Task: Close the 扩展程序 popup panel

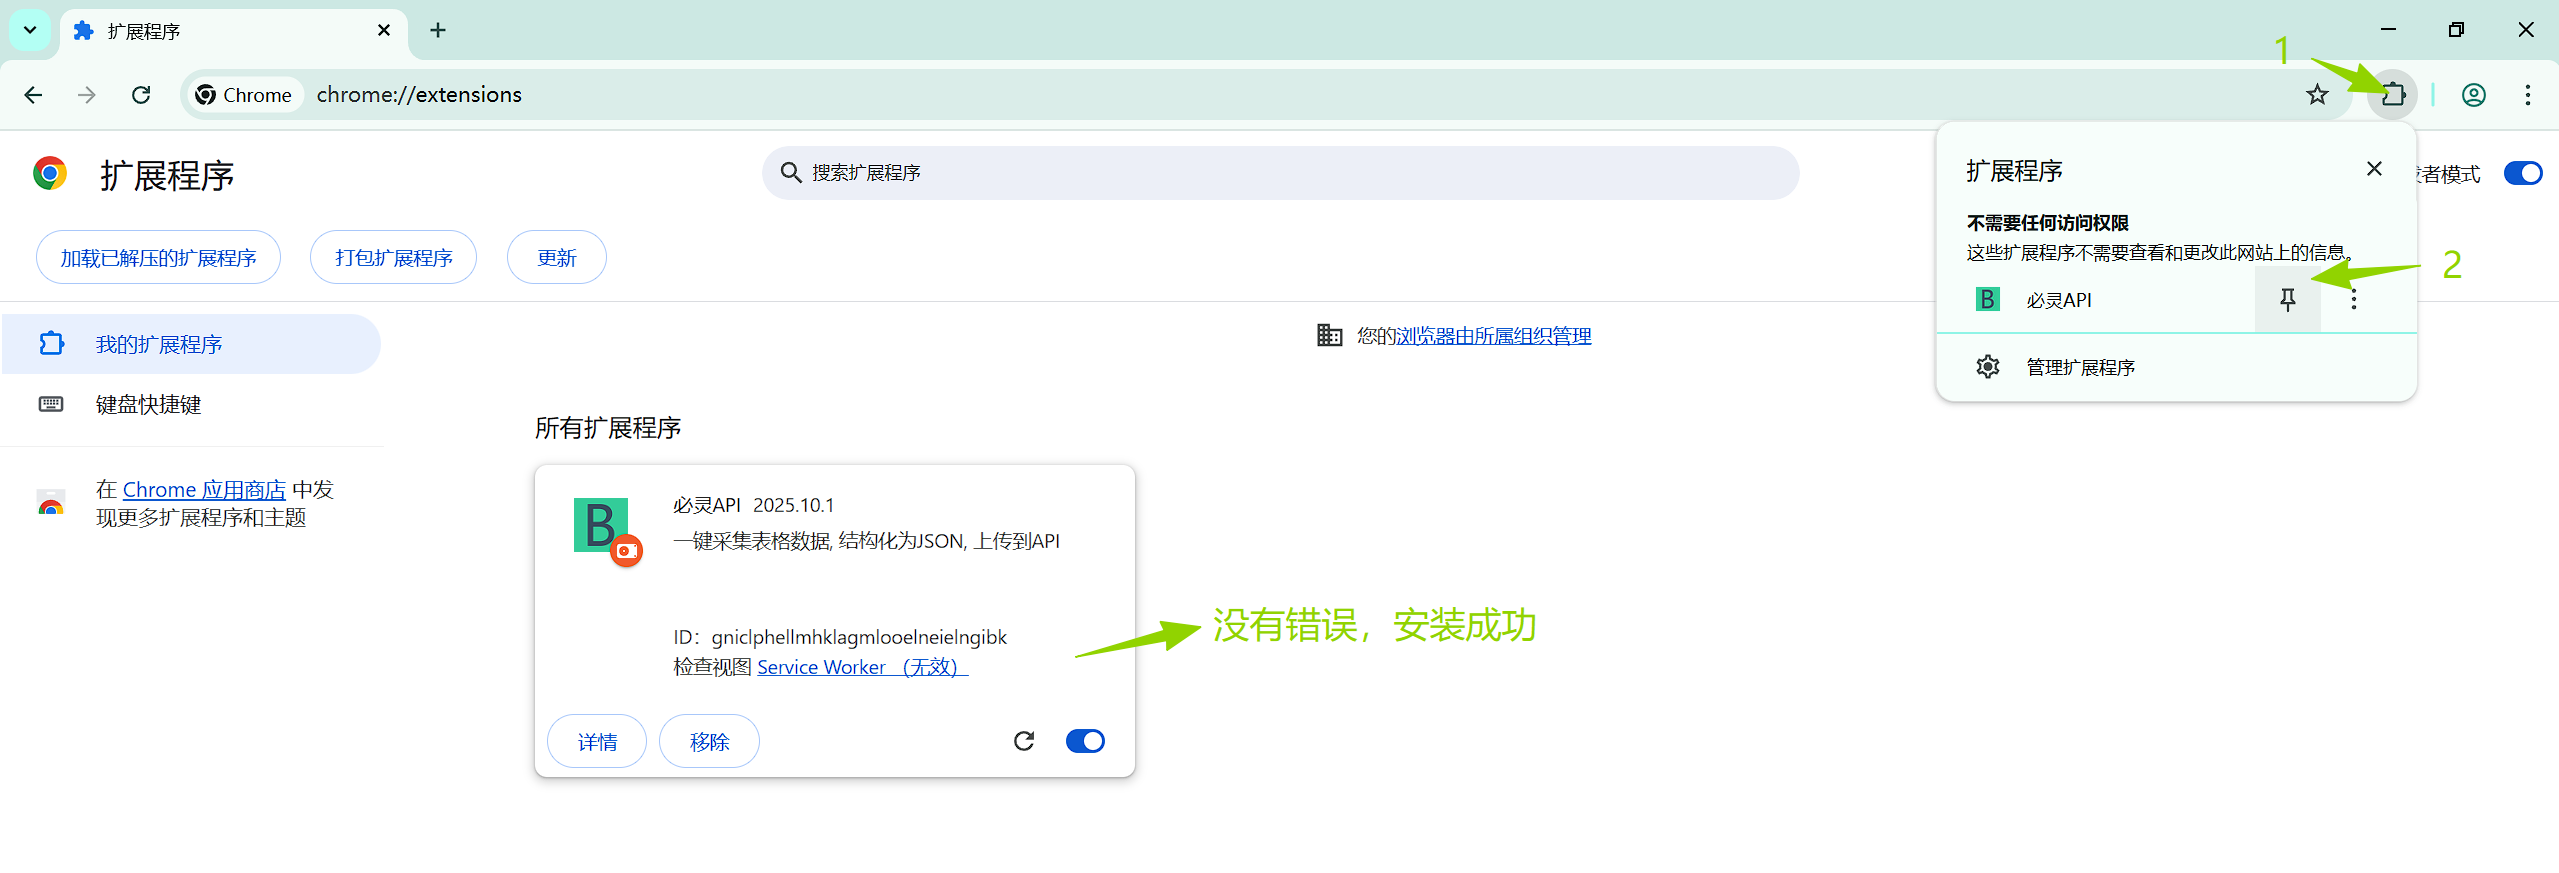Action: (x=2374, y=169)
